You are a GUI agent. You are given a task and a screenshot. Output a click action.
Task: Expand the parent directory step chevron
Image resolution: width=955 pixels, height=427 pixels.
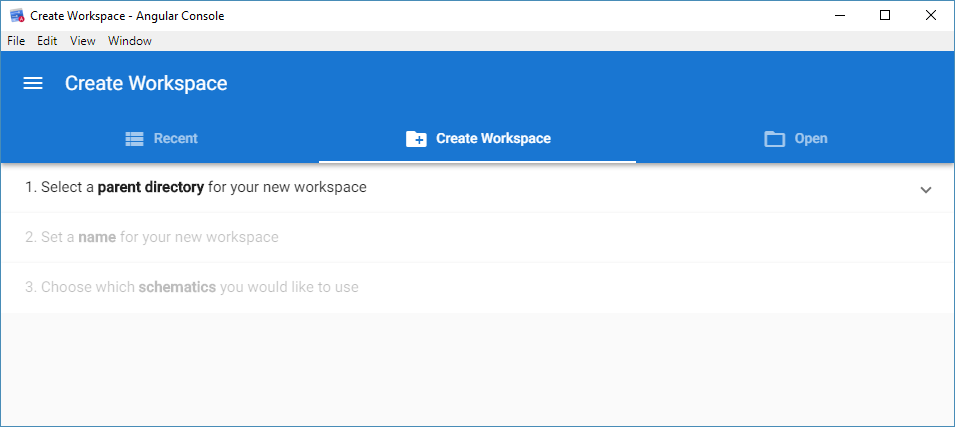click(x=926, y=189)
